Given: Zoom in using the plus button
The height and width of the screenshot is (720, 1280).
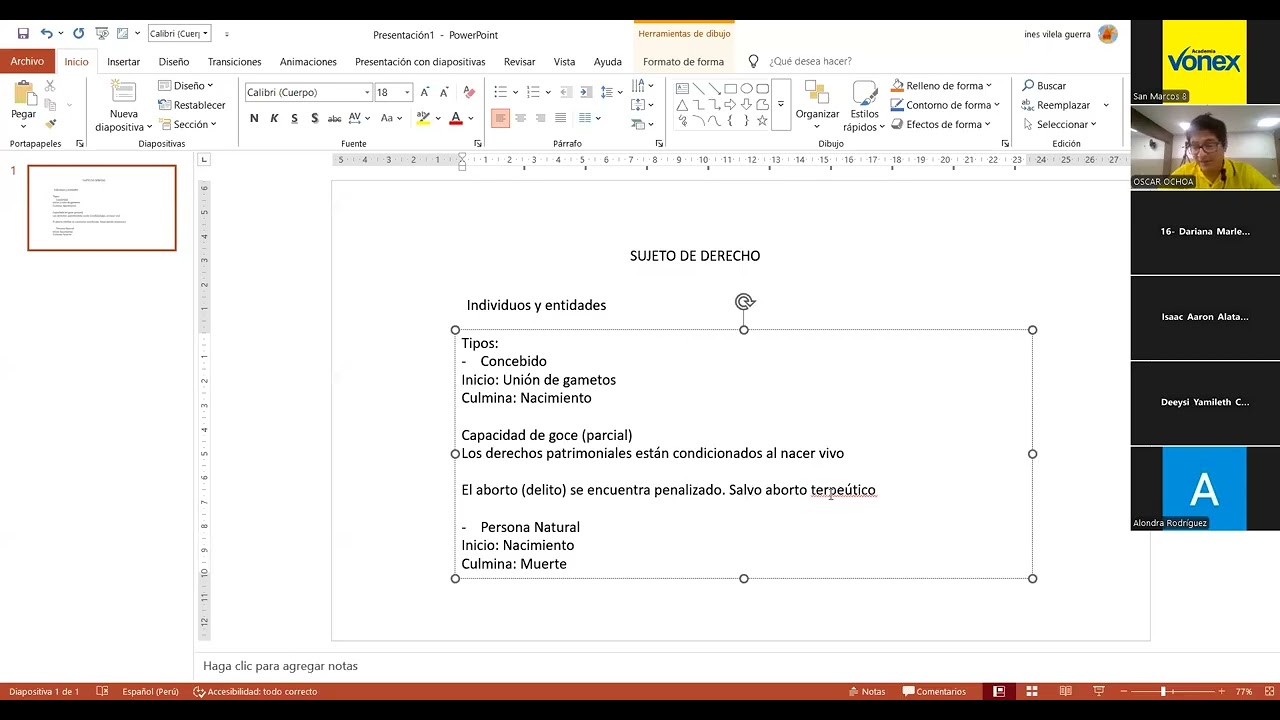Looking at the screenshot, I should (1221, 691).
